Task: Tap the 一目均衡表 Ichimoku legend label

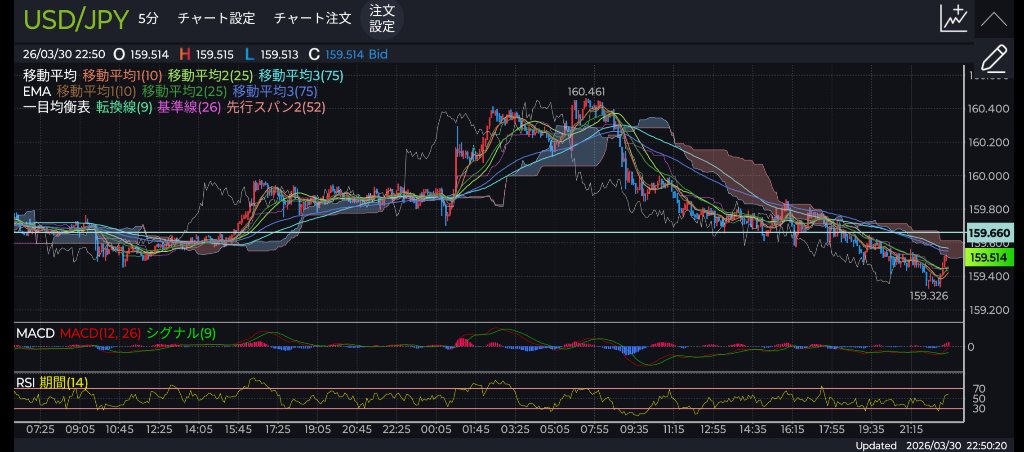Action: tap(56, 107)
